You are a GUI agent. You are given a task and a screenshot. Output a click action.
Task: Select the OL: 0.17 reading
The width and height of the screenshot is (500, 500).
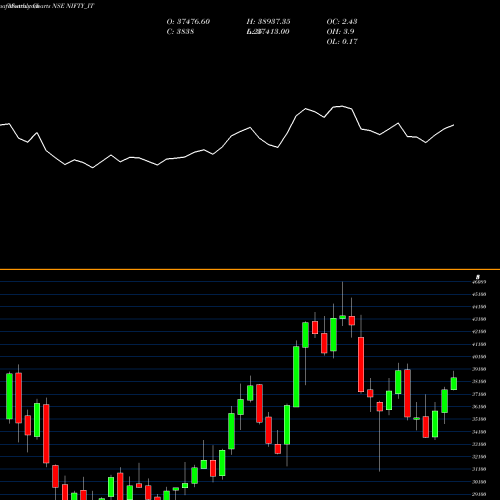click(x=342, y=42)
